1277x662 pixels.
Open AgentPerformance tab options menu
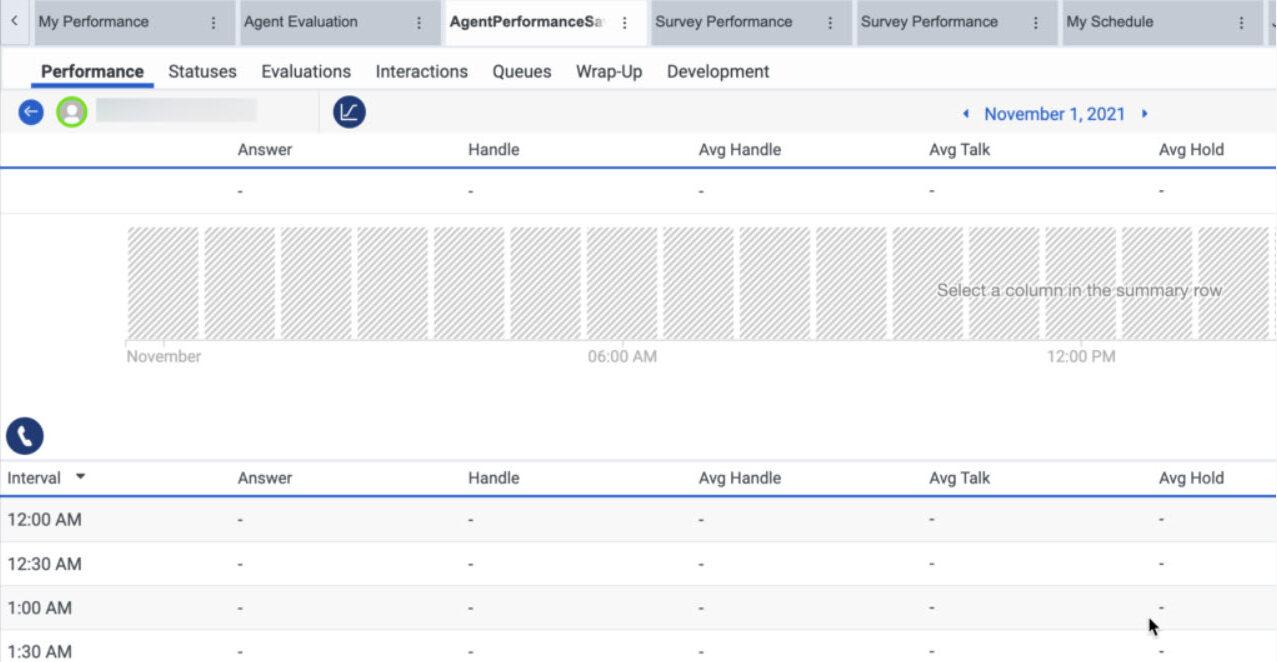click(625, 22)
